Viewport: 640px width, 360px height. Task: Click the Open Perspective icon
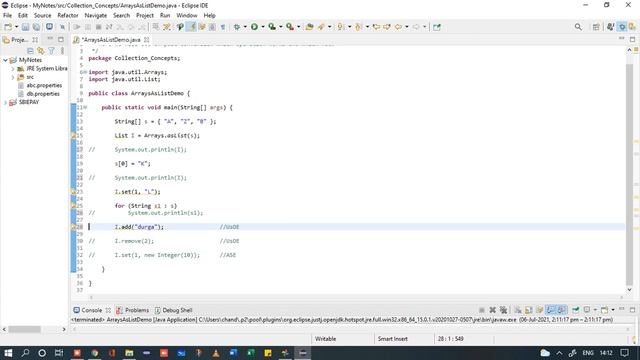pos(596,27)
